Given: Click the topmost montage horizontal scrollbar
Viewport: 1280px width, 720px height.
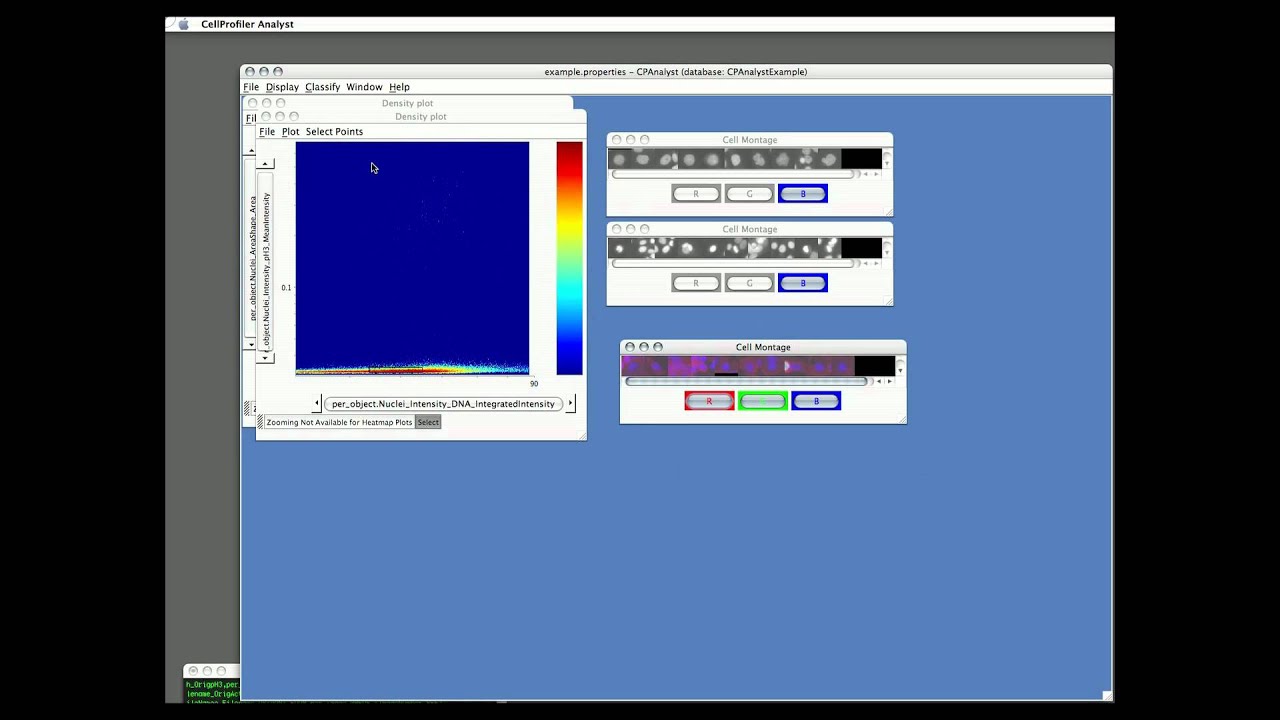Looking at the screenshot, I should (x=733, y=174).
